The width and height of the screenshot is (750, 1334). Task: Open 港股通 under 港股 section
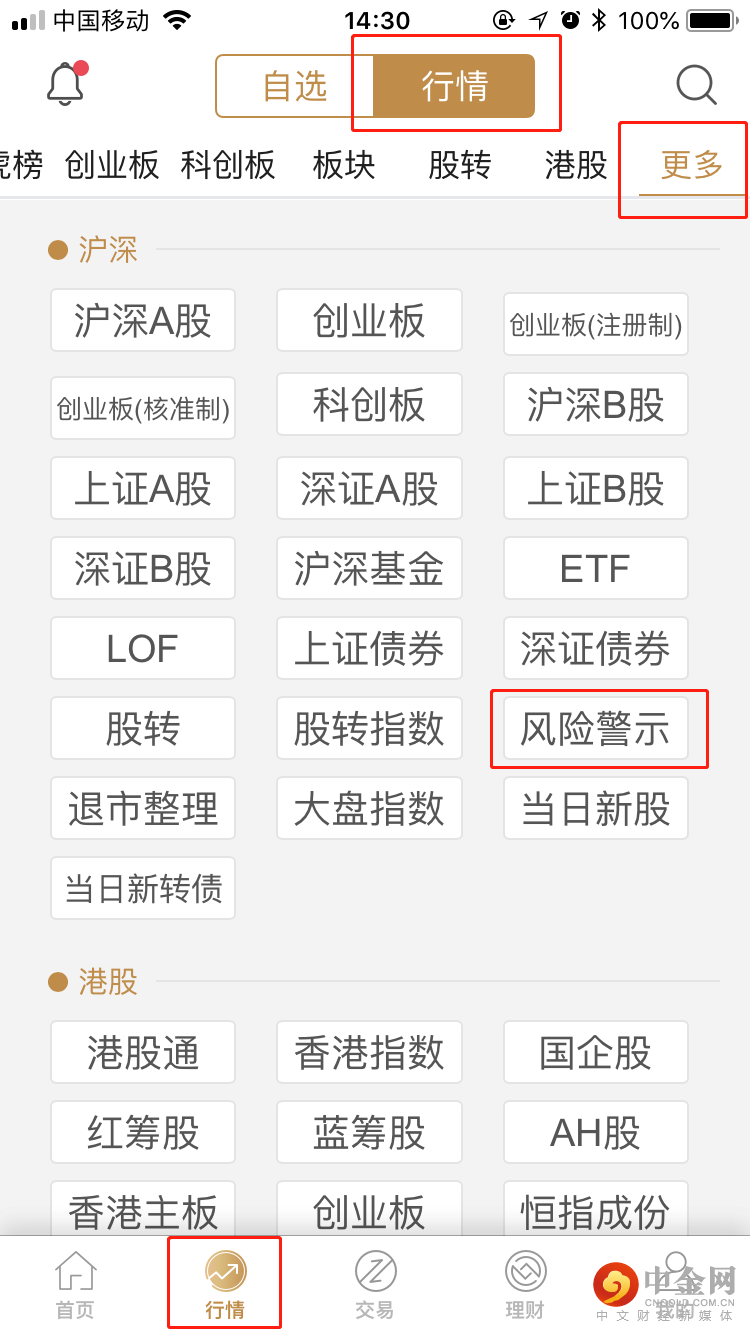click(143, 1053)
